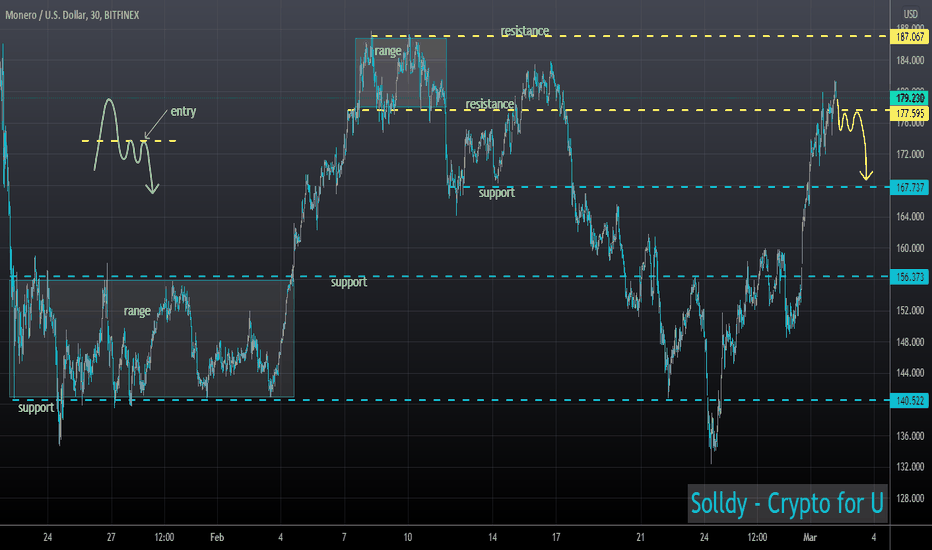The height and width of the screenshot is (550, 932).
Task: Click the 172.000 price axis value
Action: [x=910, y=154]
